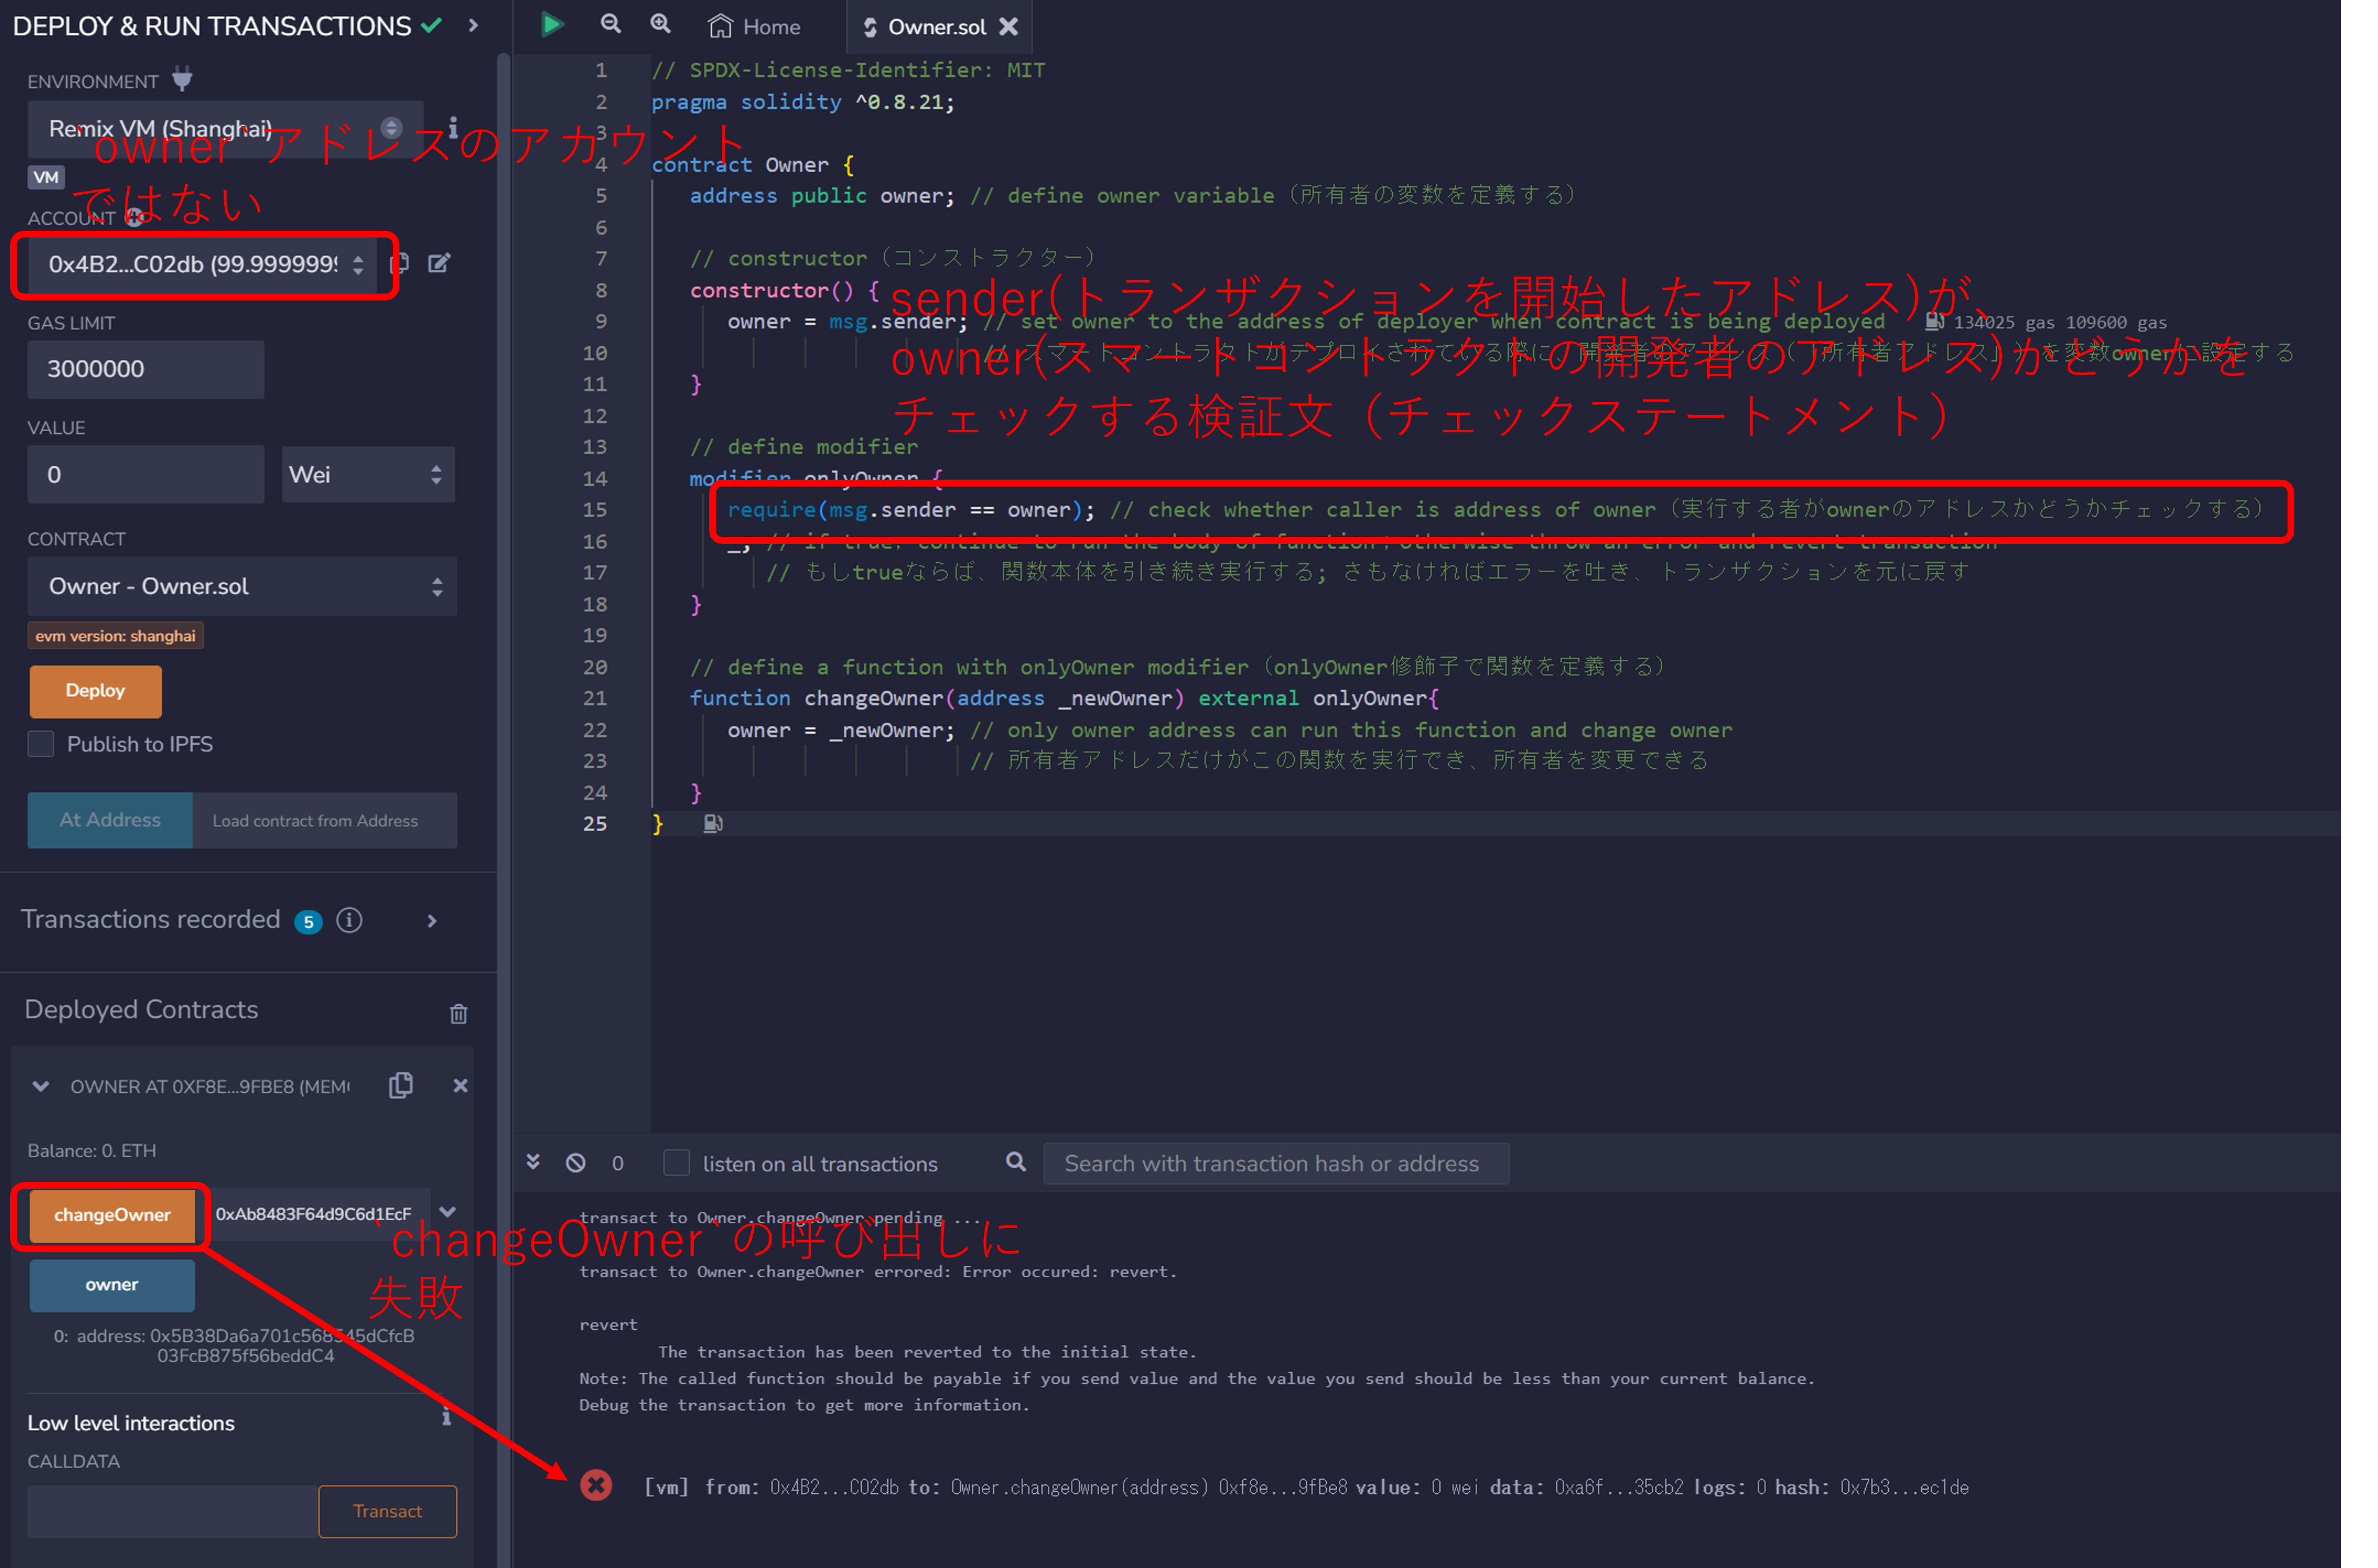This screenshot has height=1568, width=2378.
Task: Click the orange Deploy button
Action: [96, 691]
